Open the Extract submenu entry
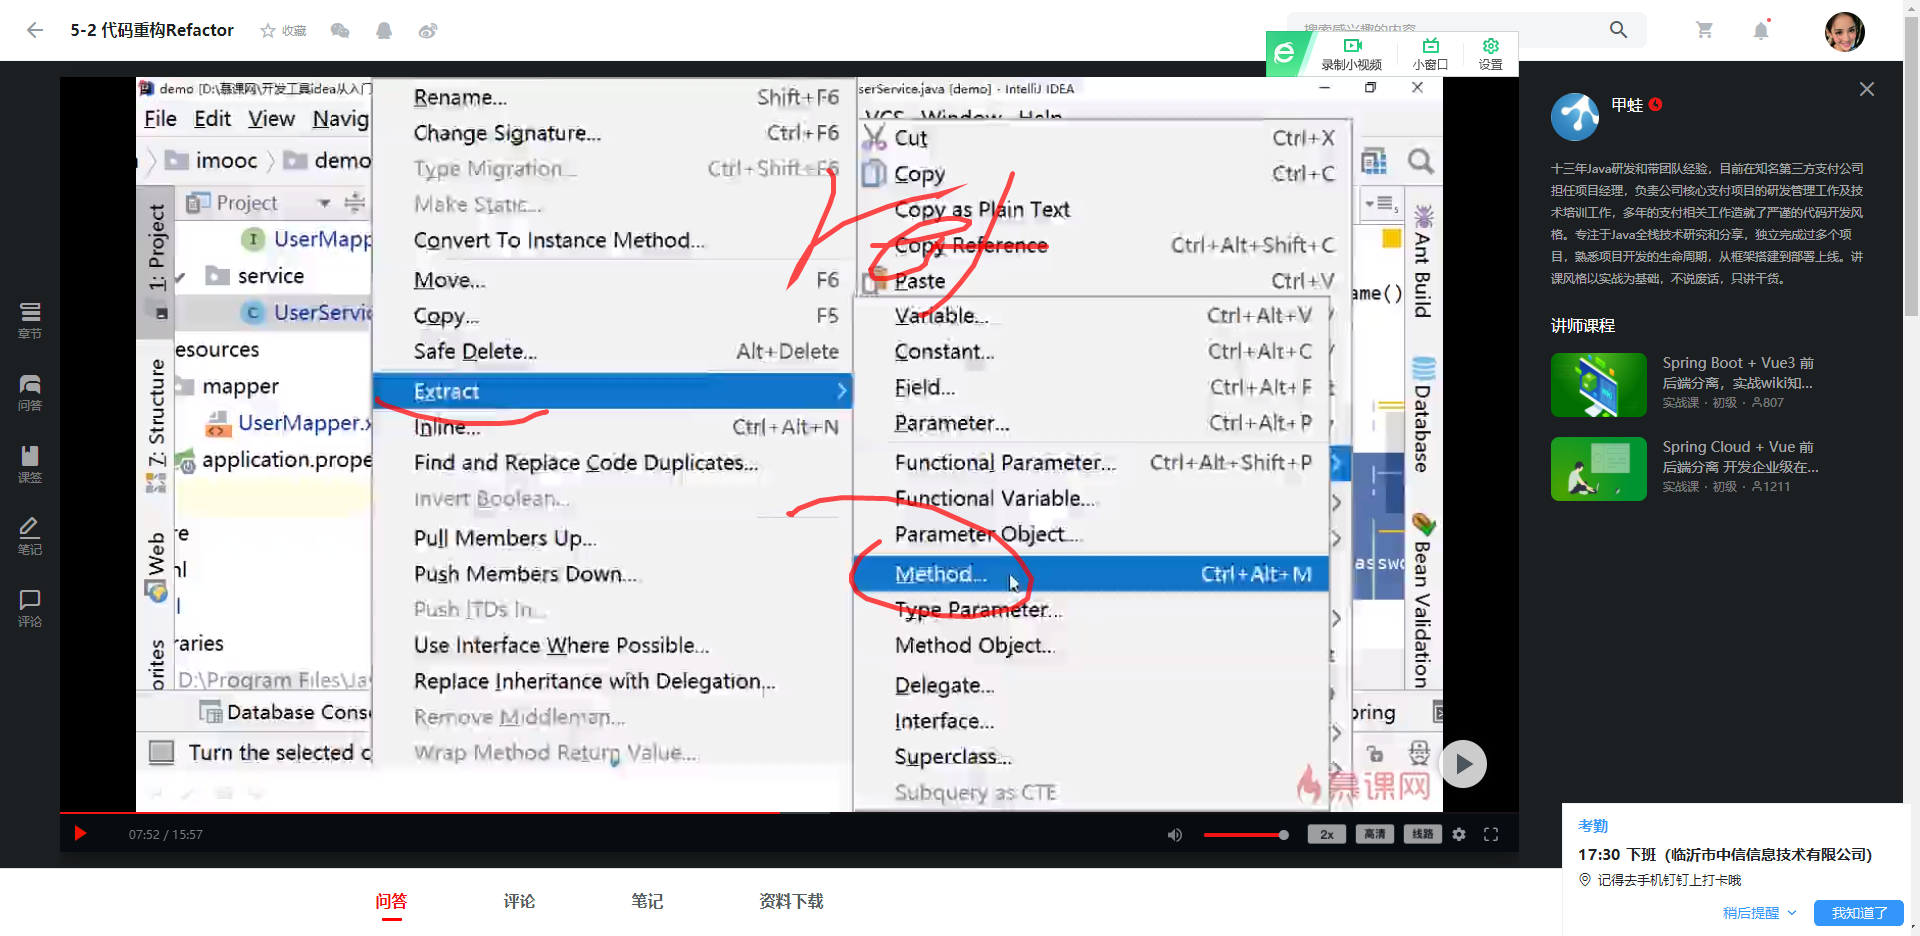The height and width of the screenshot is (936, 1920). click(x=613, y=391)
